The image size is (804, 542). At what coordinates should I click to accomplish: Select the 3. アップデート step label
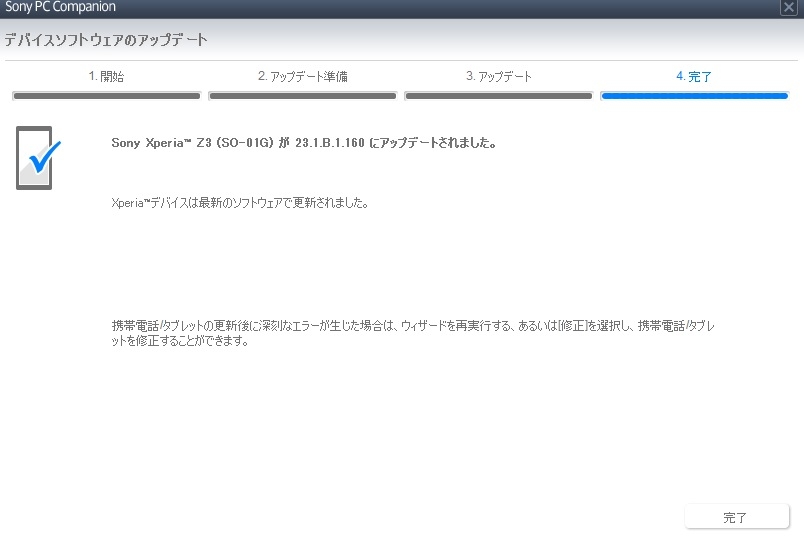pyautogui.click(x=498, y=76)
